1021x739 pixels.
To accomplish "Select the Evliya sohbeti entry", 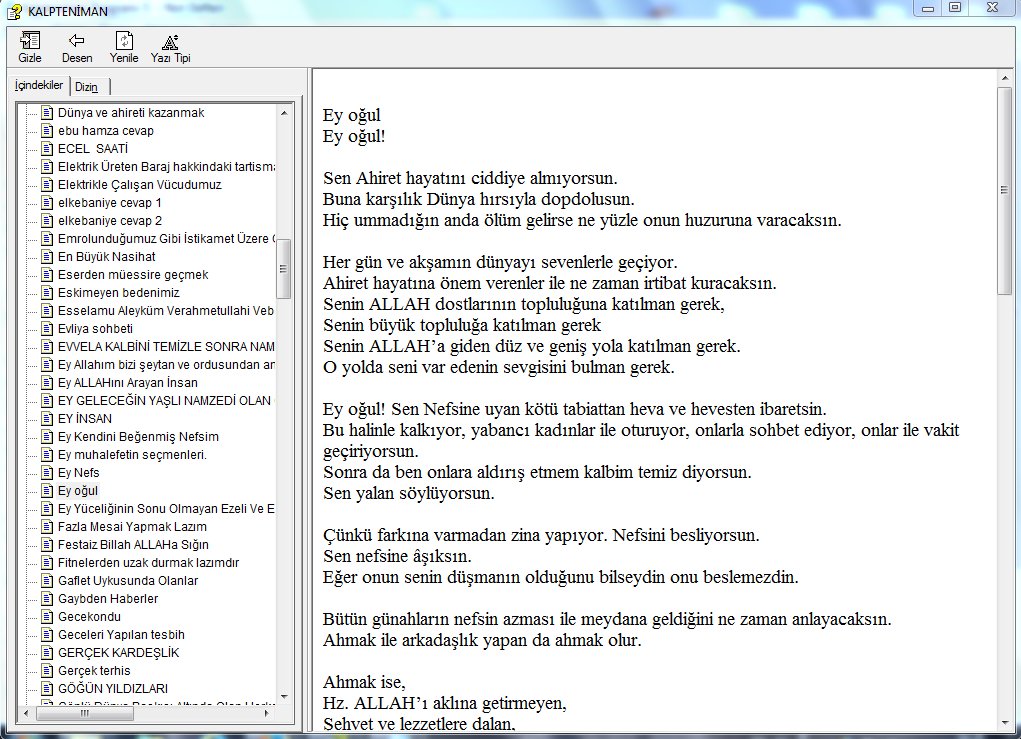I will tap(95, 329).
